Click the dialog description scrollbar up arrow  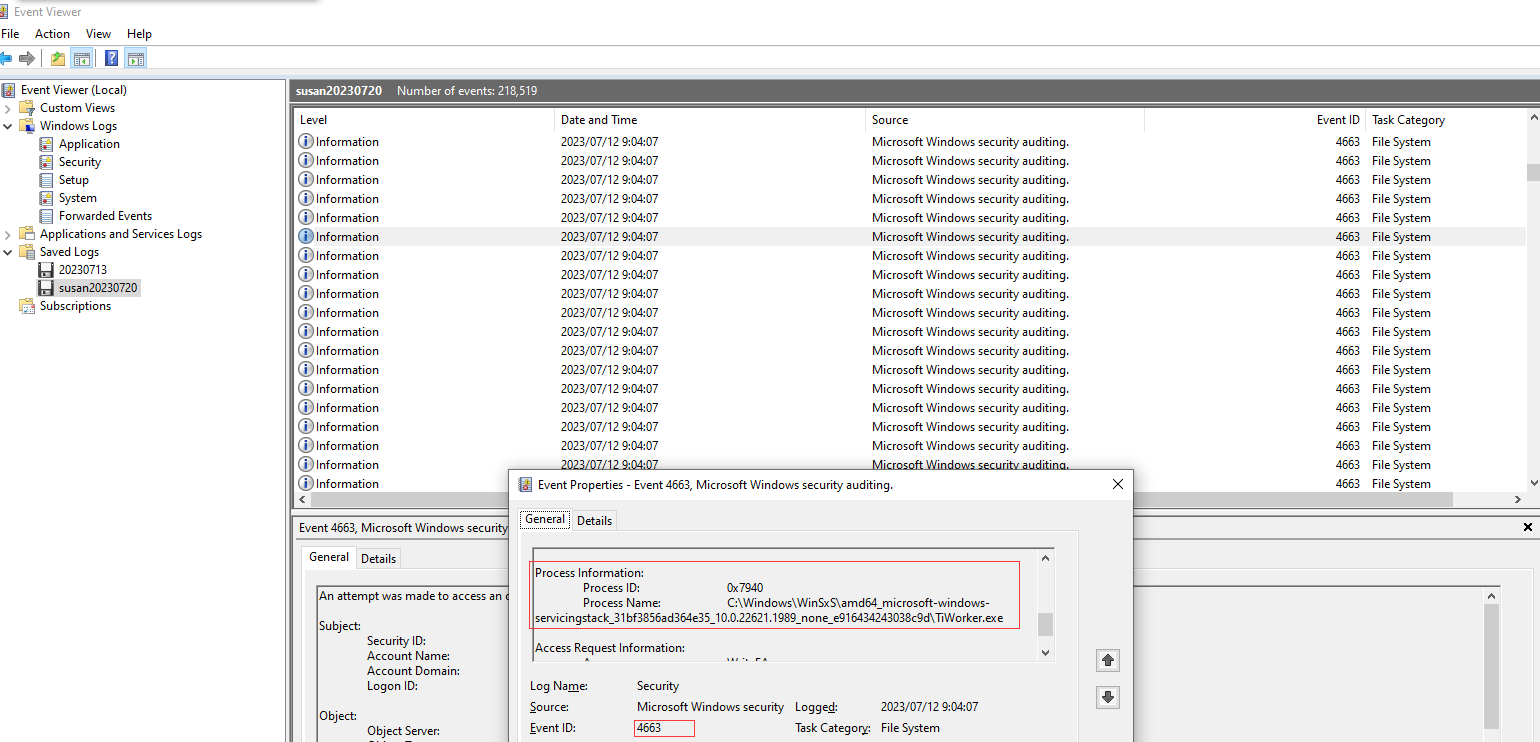[x=1046, y=559]
